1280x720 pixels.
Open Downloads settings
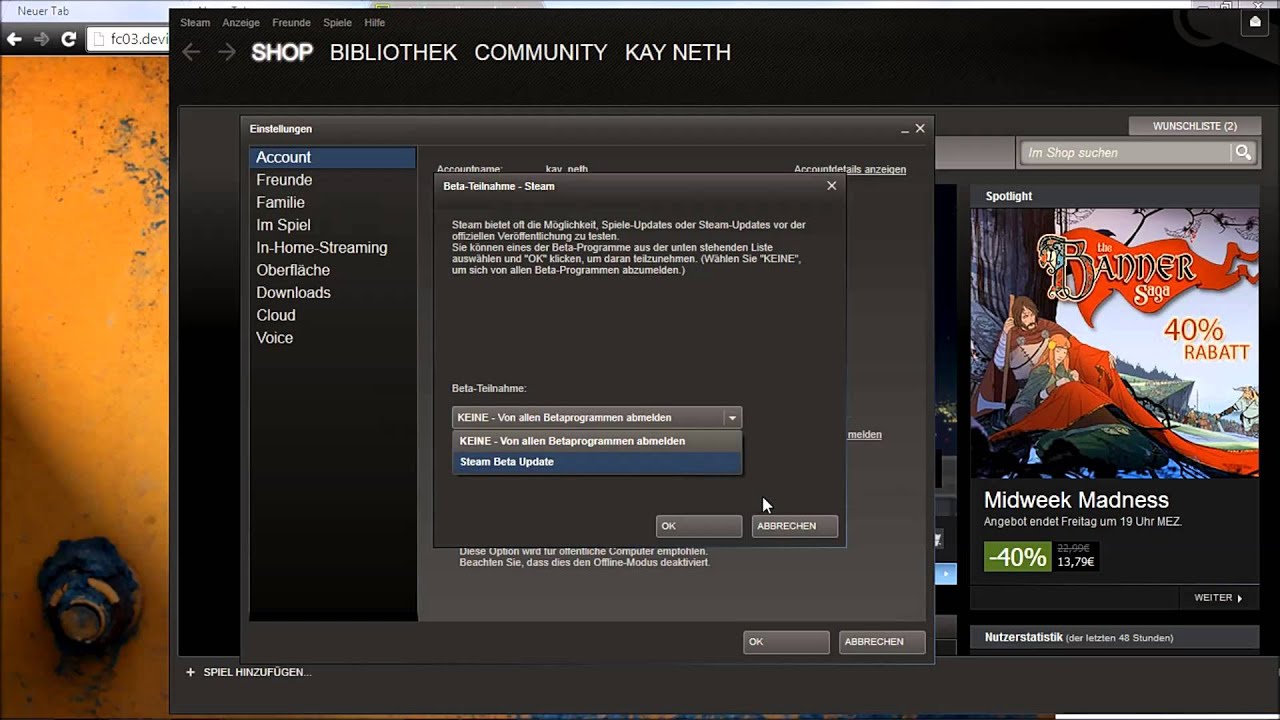pos(332,292)
